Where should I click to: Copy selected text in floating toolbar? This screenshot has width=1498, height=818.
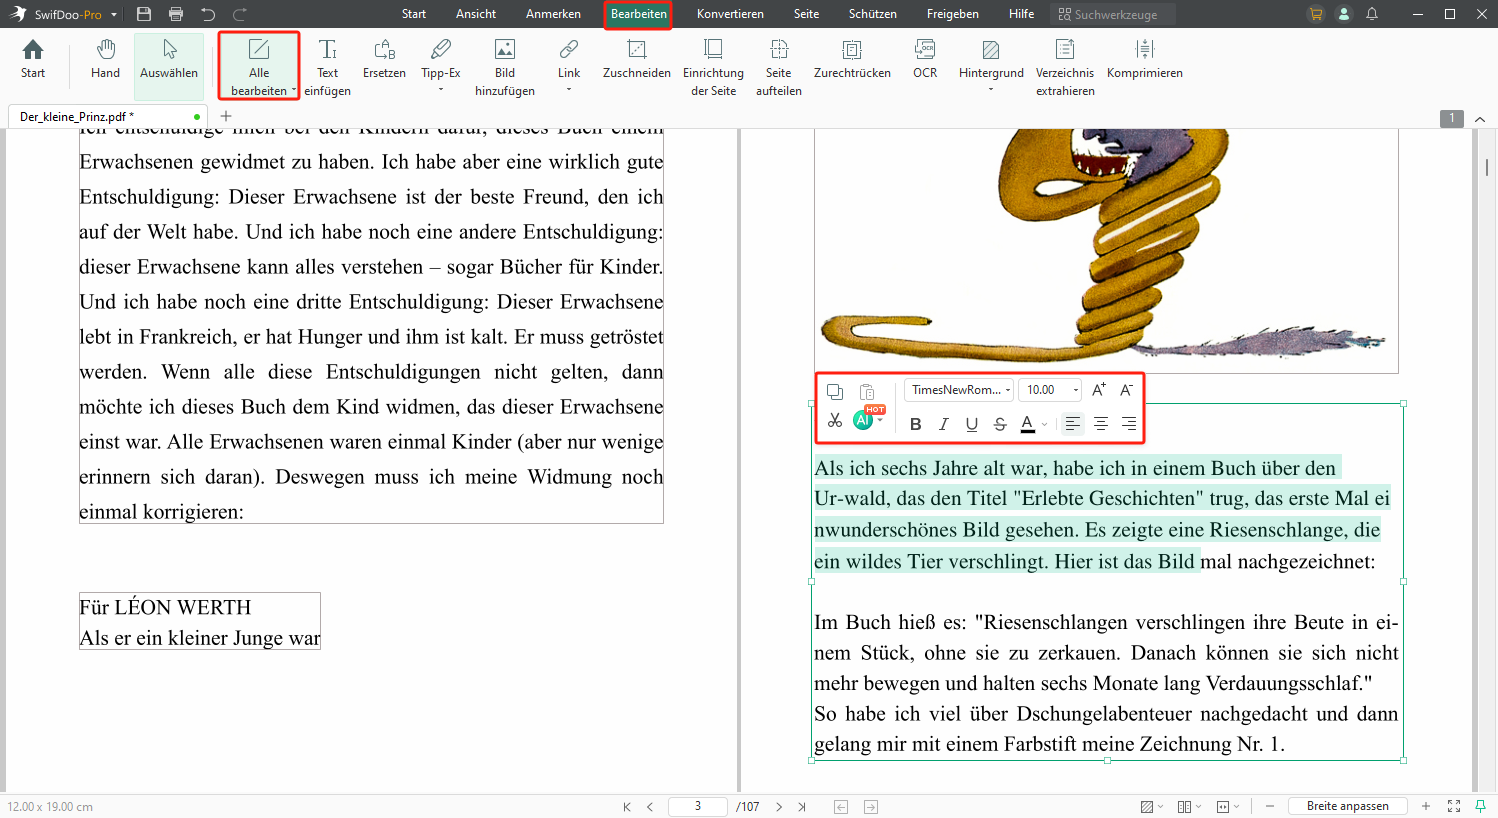835,391
